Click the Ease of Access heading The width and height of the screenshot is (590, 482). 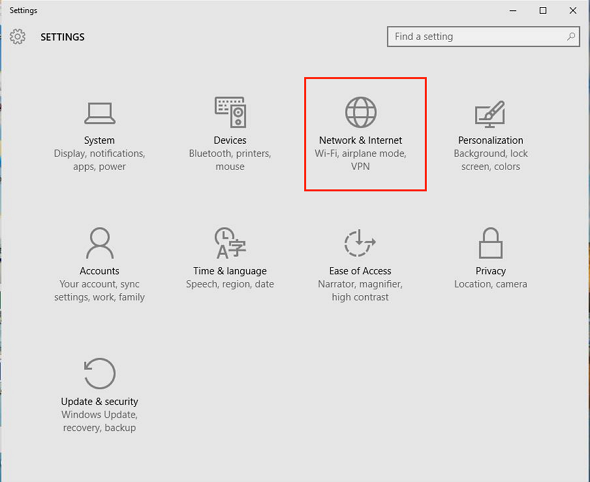click(x=360, y=271)
